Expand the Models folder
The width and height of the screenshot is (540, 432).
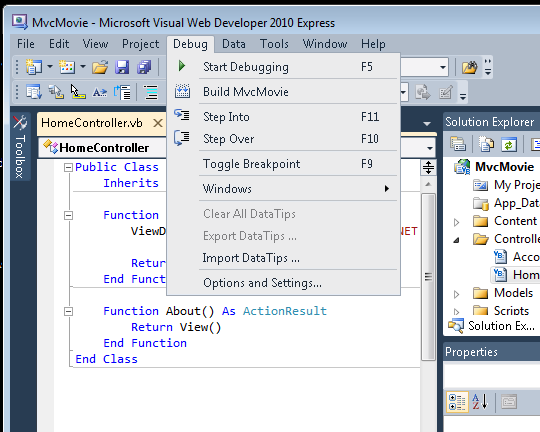[x=457, y=294]
